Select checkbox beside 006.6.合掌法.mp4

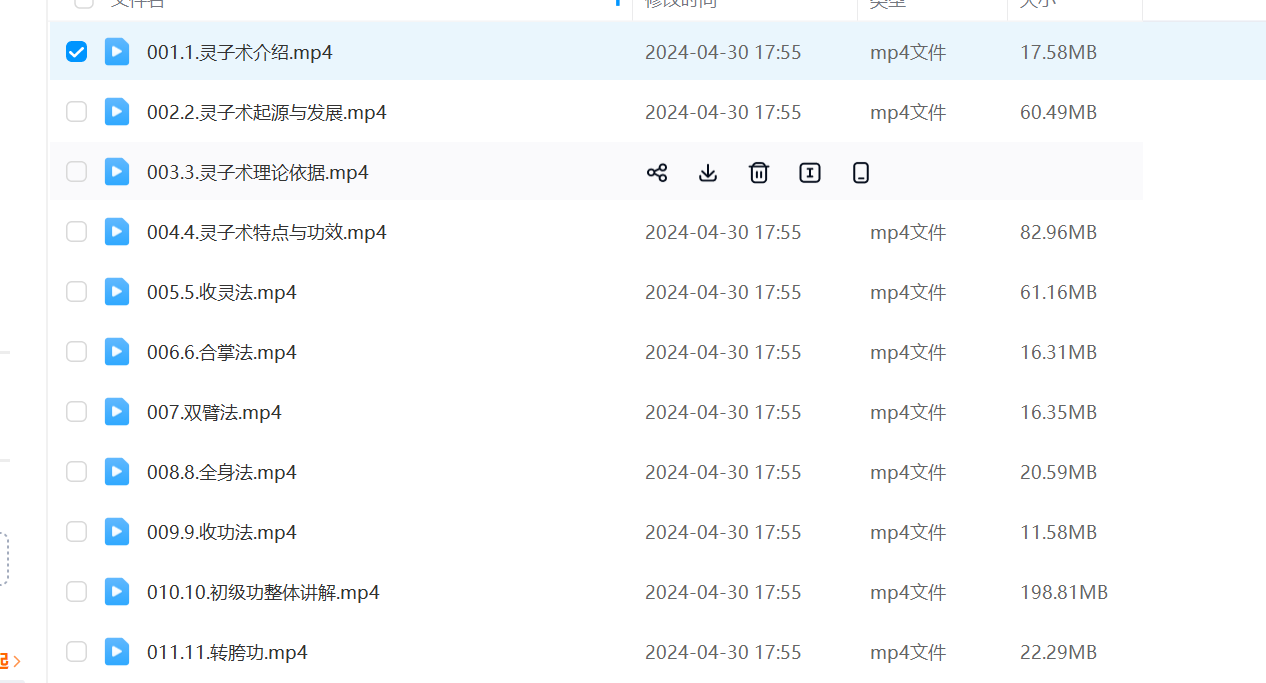[x=77, y=352]
